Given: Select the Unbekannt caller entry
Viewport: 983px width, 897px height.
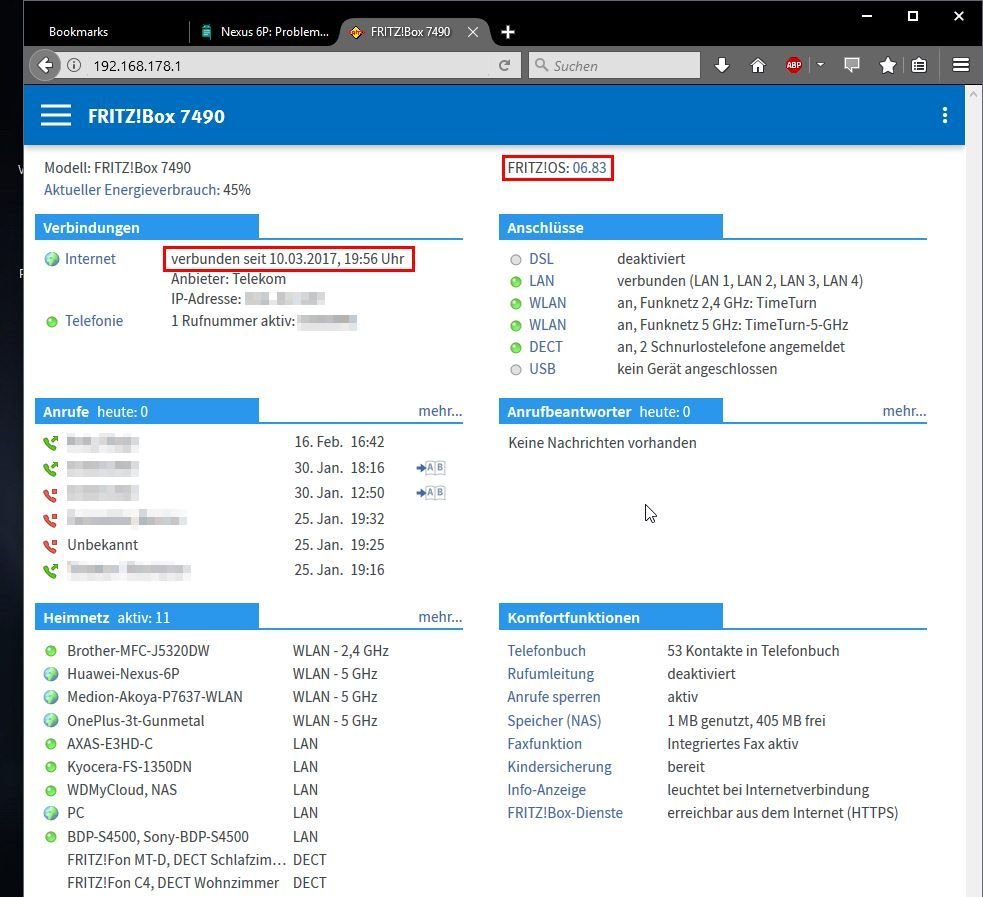Looking at the screenshot, I should [x=103, y=545].
